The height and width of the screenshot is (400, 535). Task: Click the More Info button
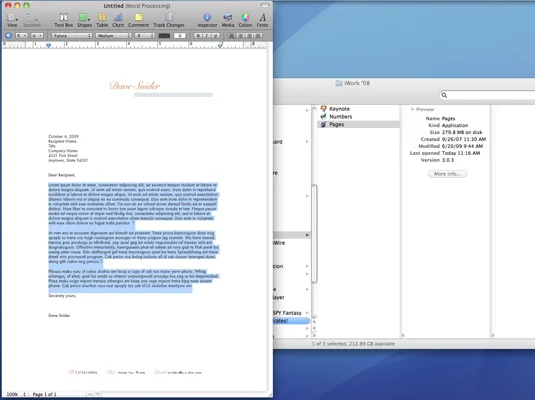click(x=447, y=174)
